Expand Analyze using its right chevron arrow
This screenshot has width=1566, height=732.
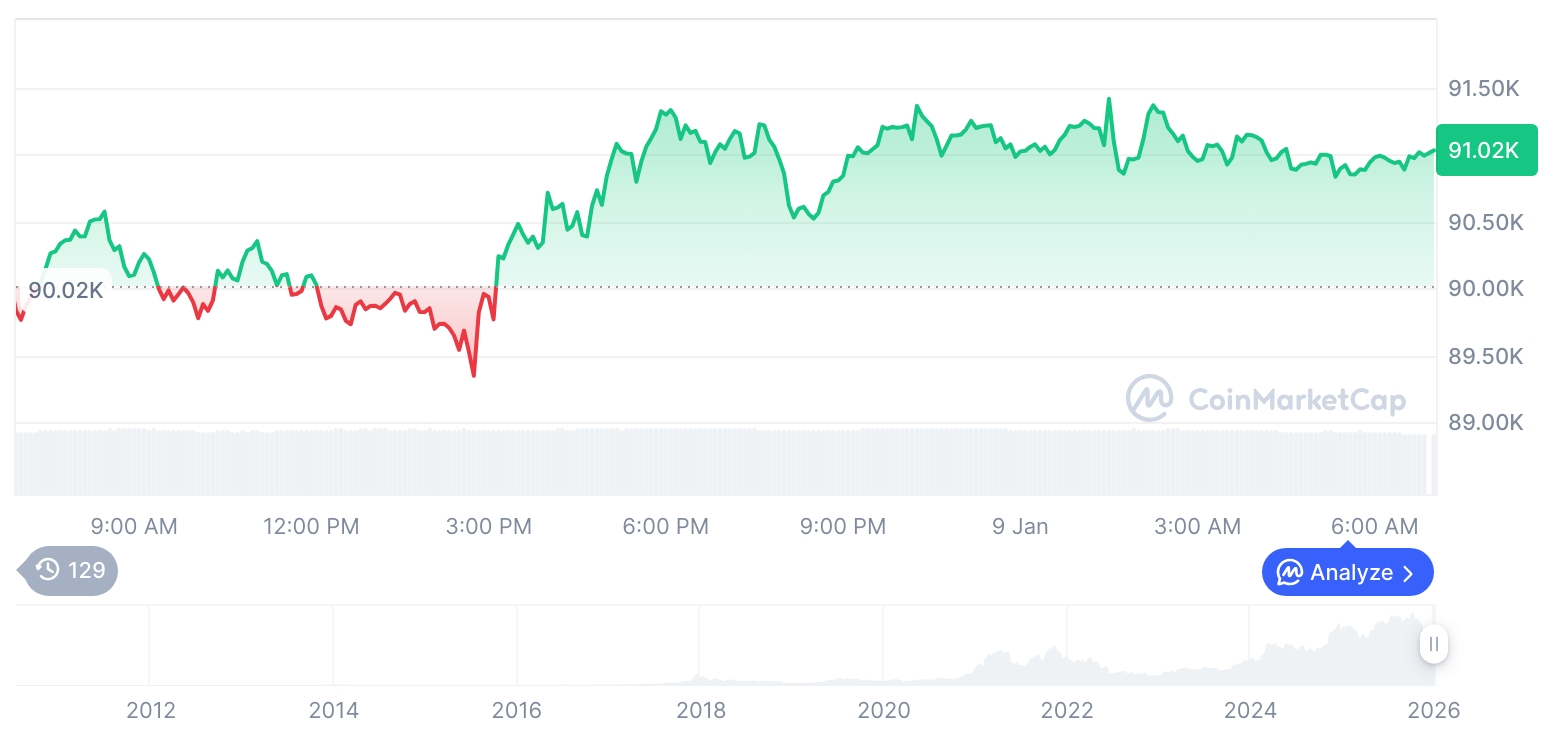coord(1409,573)
